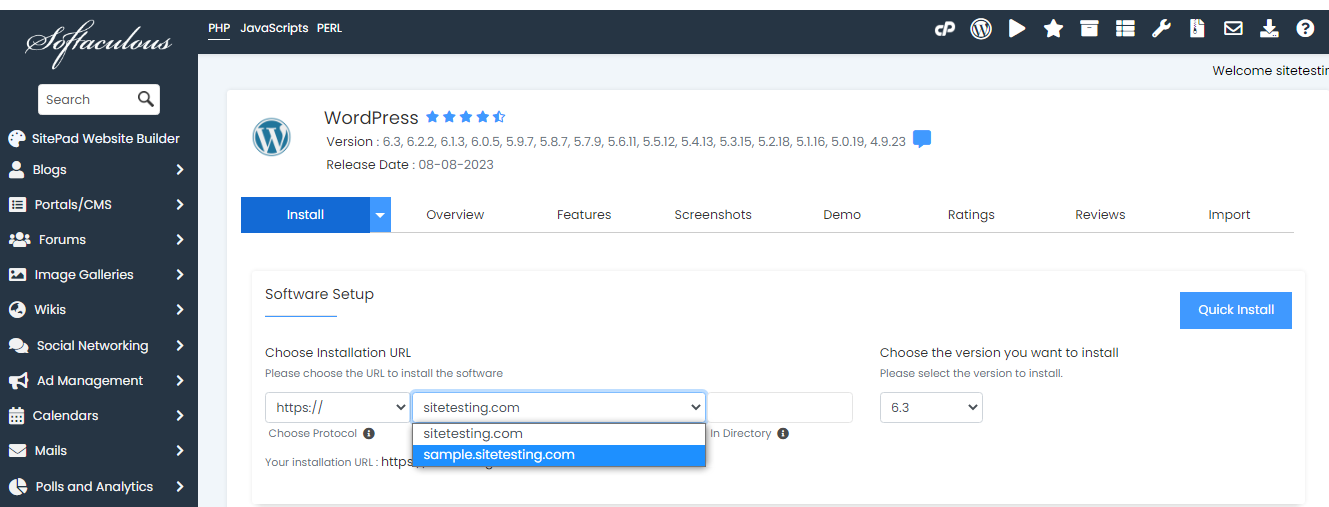The width and height of the screenshot is (1329, 507).
Task: Expand the Portals/CMS category chevron
Action: [180, 205]
